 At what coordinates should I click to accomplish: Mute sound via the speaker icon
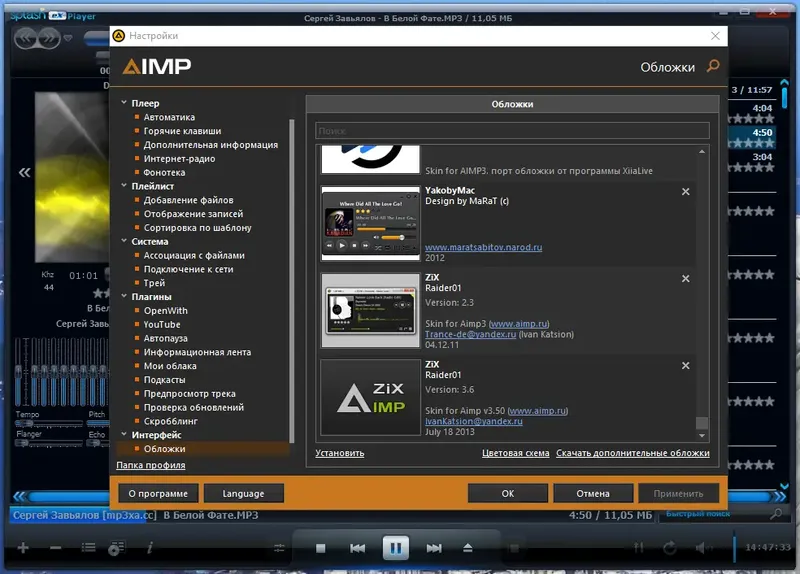[x=703, y=548]
